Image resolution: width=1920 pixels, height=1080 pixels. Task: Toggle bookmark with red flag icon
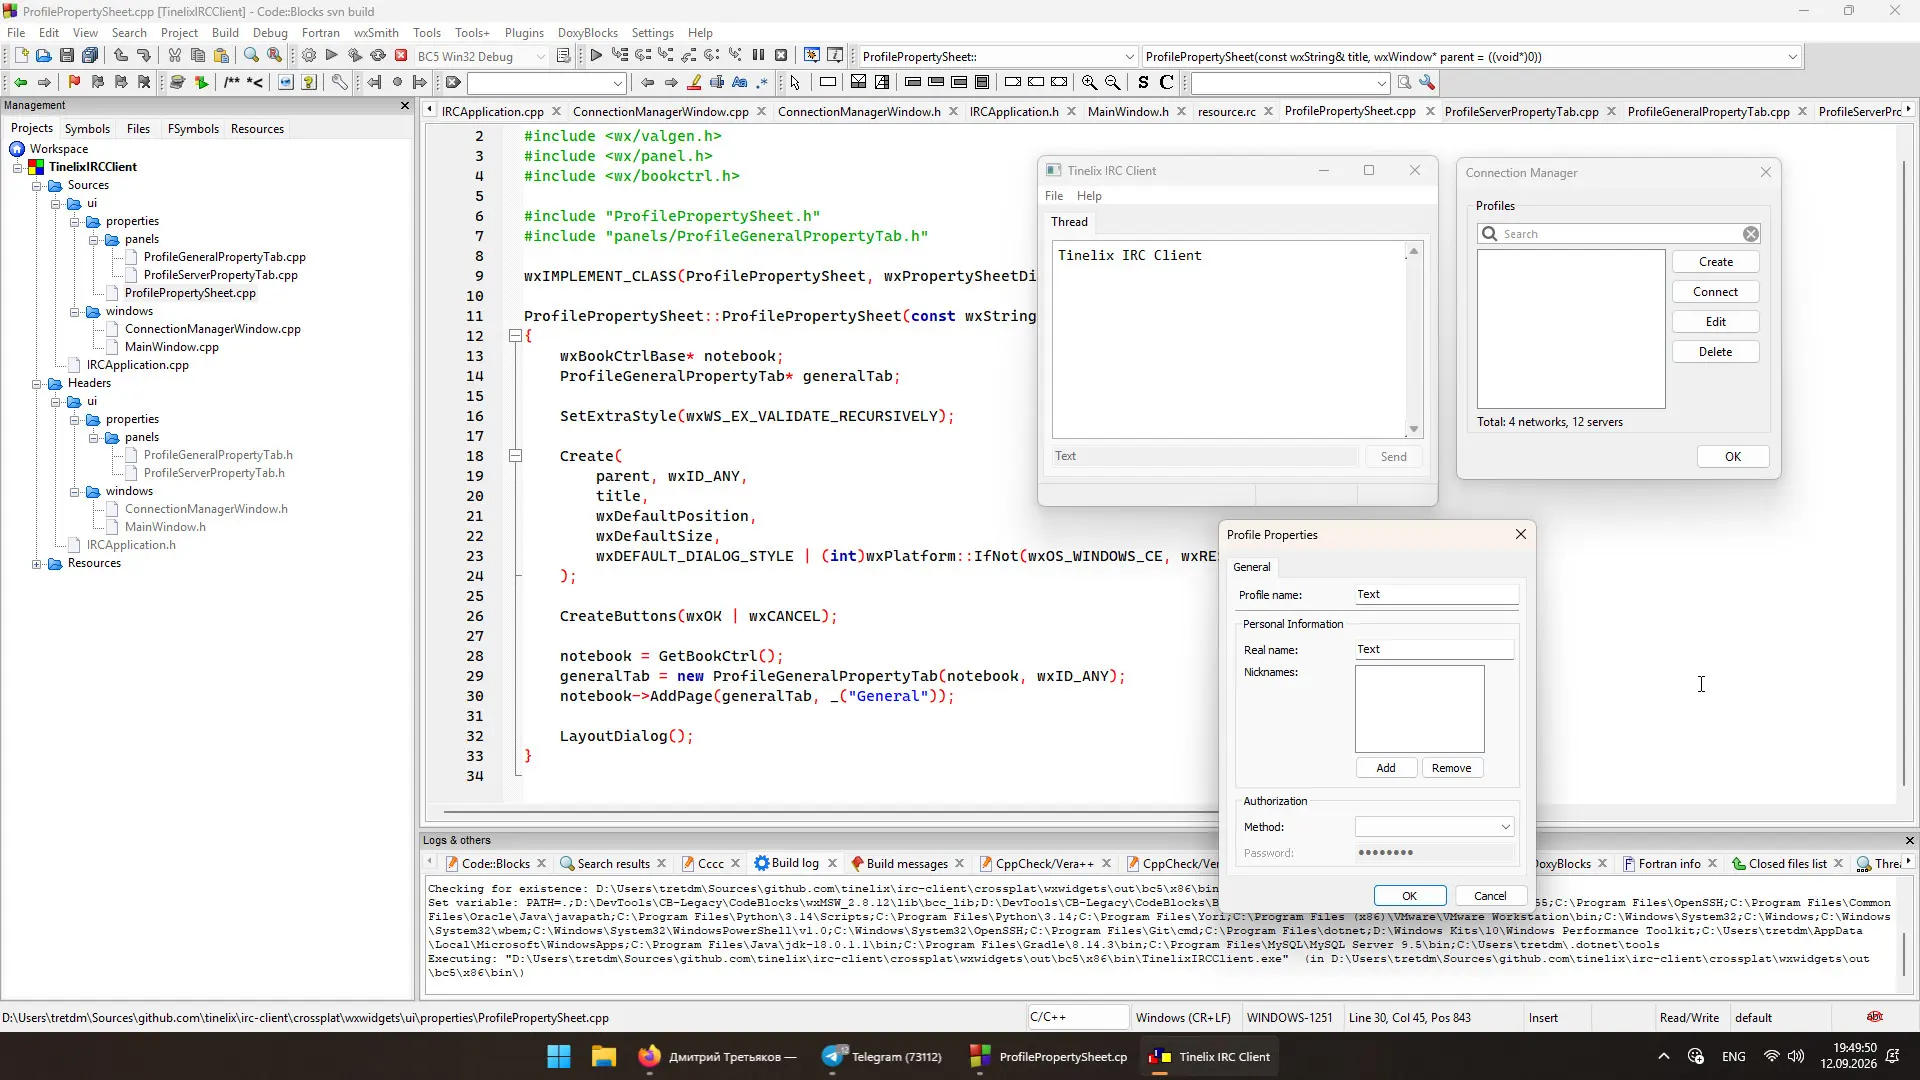coord(74,82)
